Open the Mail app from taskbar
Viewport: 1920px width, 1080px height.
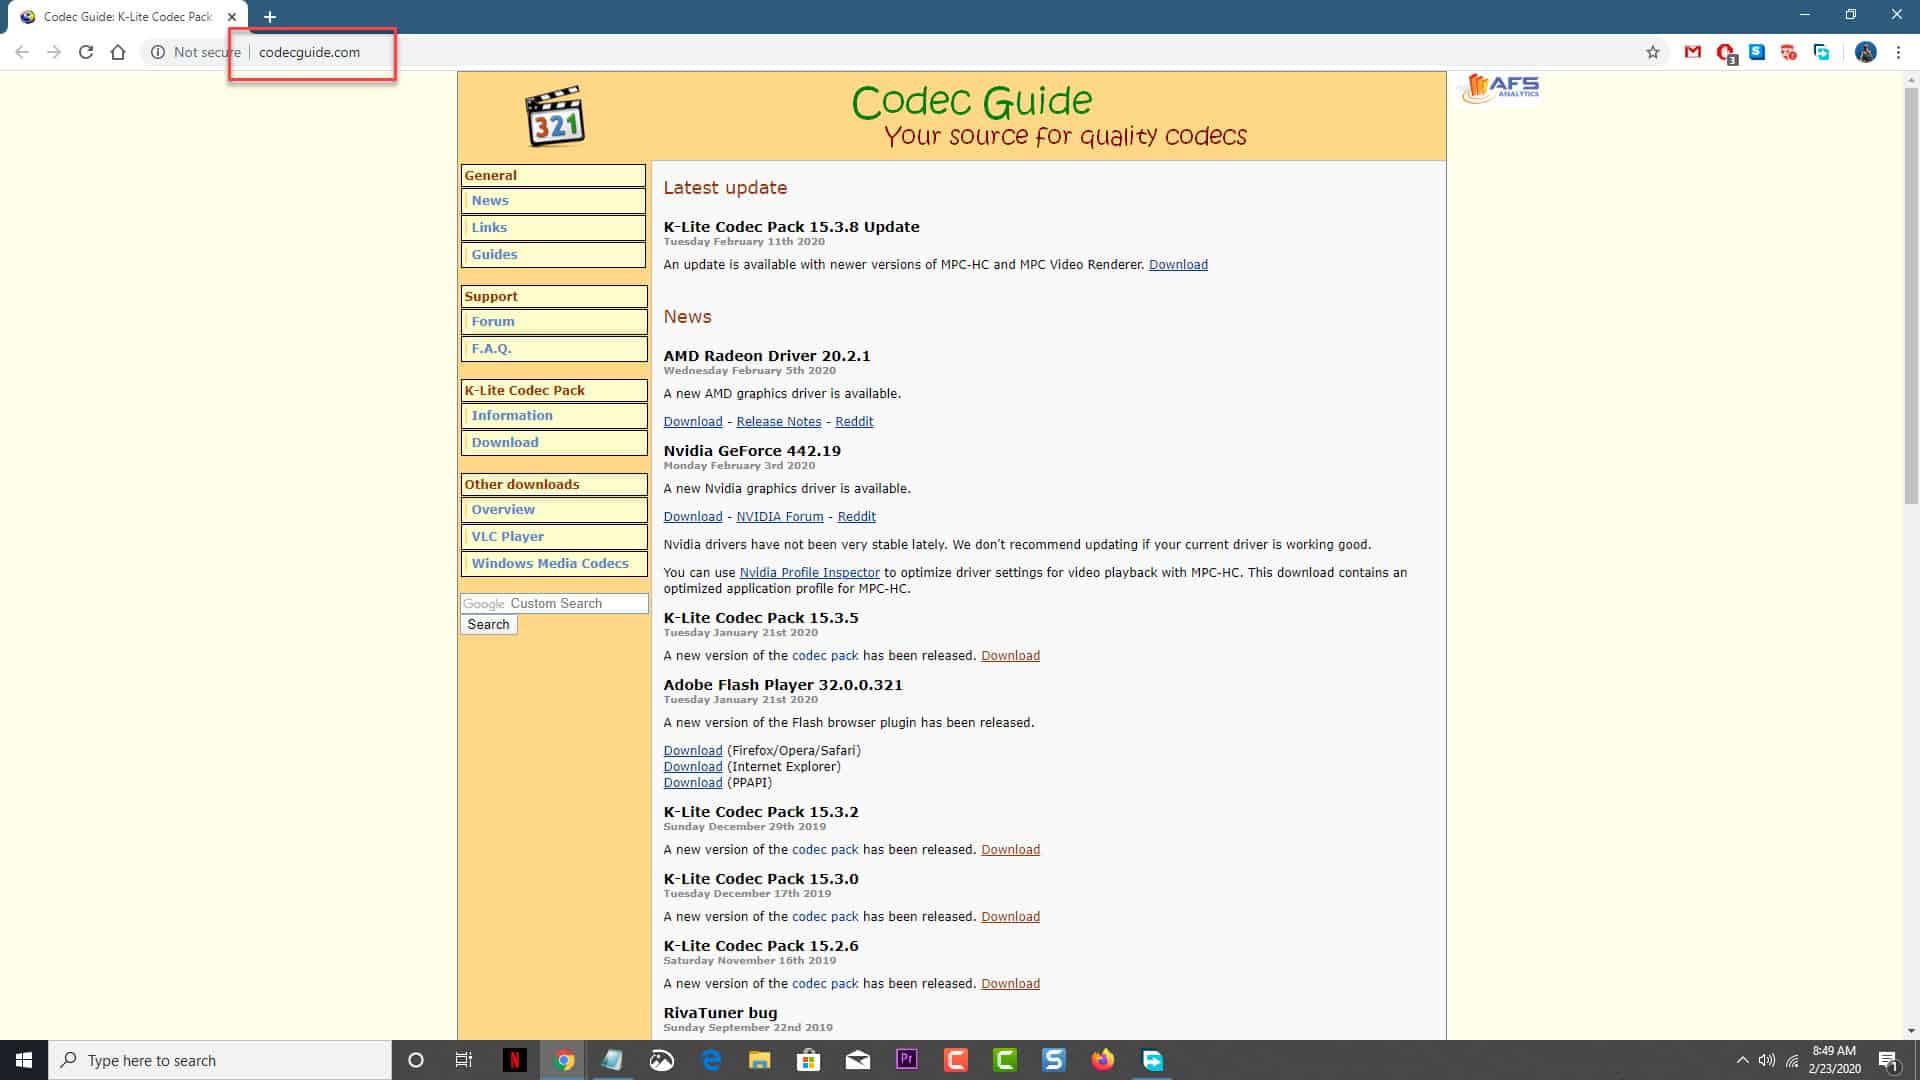click(x=858, y=1060)
